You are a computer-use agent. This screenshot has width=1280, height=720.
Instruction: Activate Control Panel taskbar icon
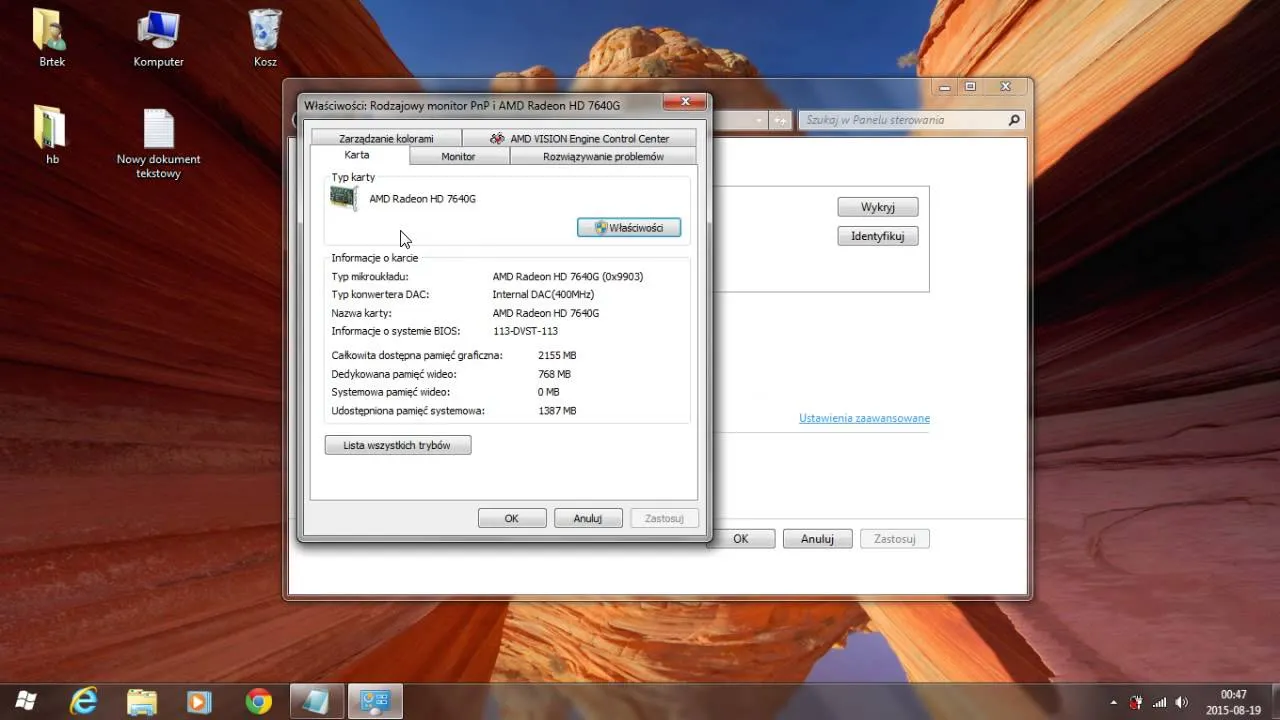[x=375, y=701]
